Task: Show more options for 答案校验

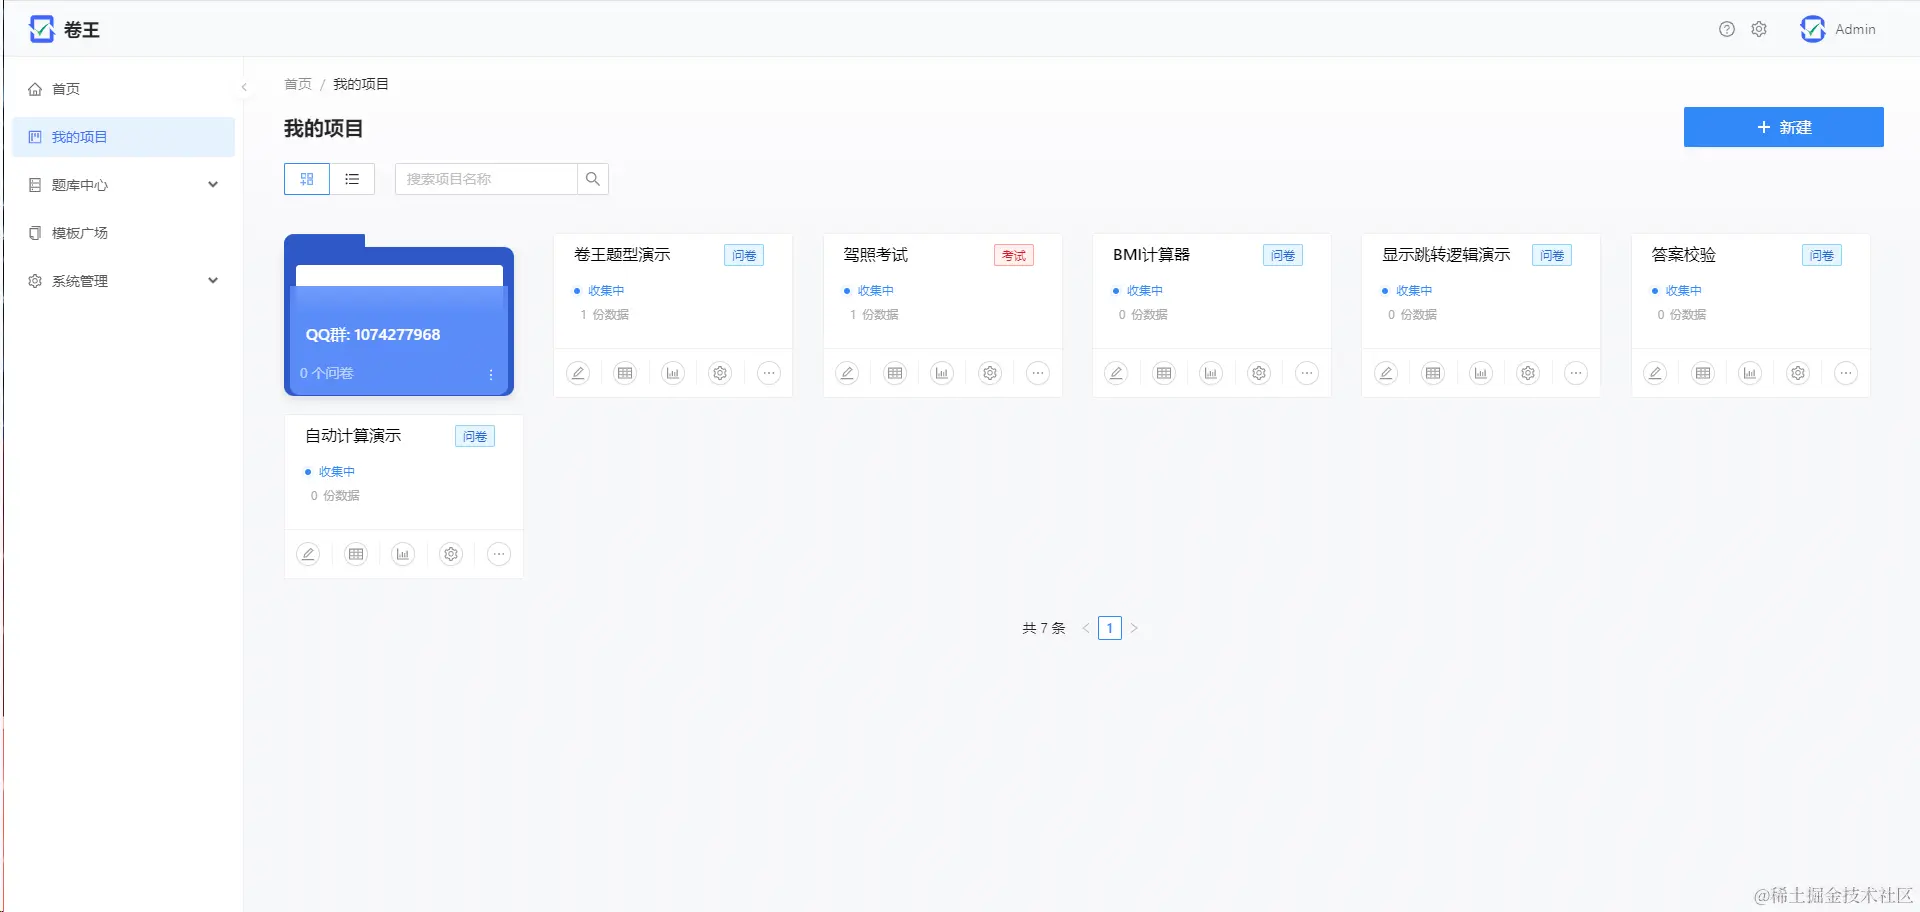Action: [x=1846, y=373]
